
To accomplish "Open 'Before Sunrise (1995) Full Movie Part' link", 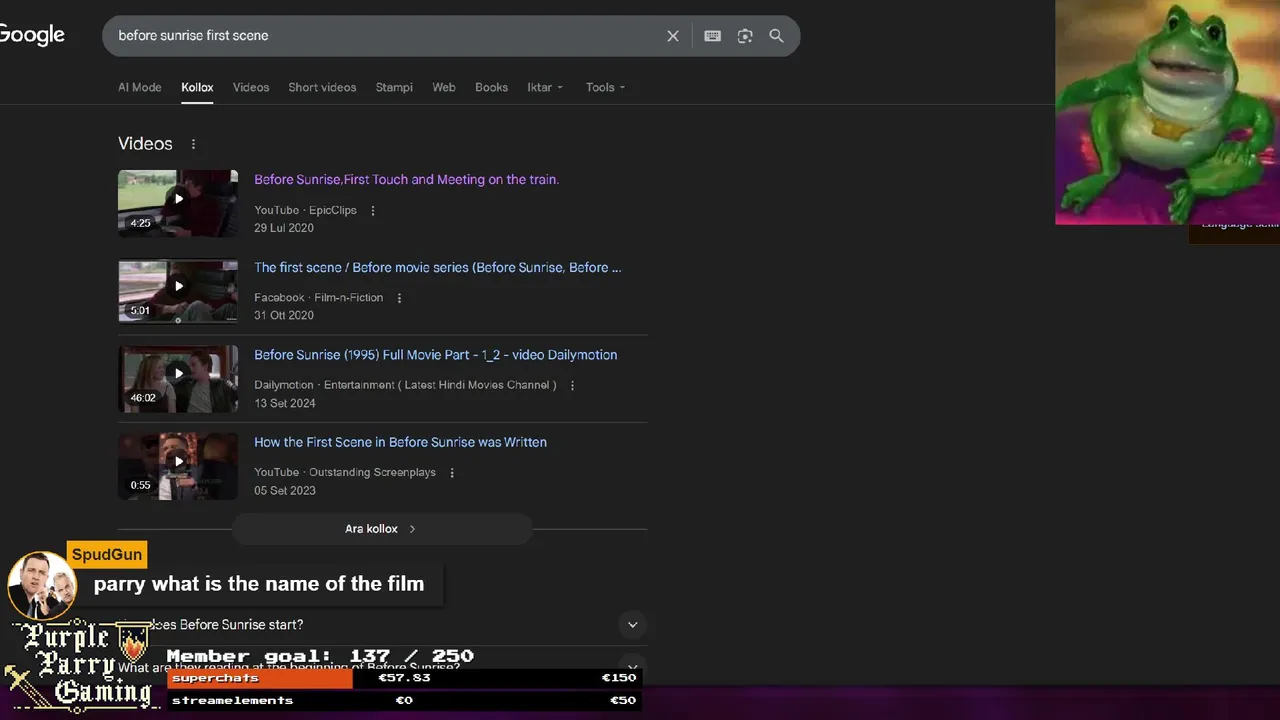I will tap(435, 355).
